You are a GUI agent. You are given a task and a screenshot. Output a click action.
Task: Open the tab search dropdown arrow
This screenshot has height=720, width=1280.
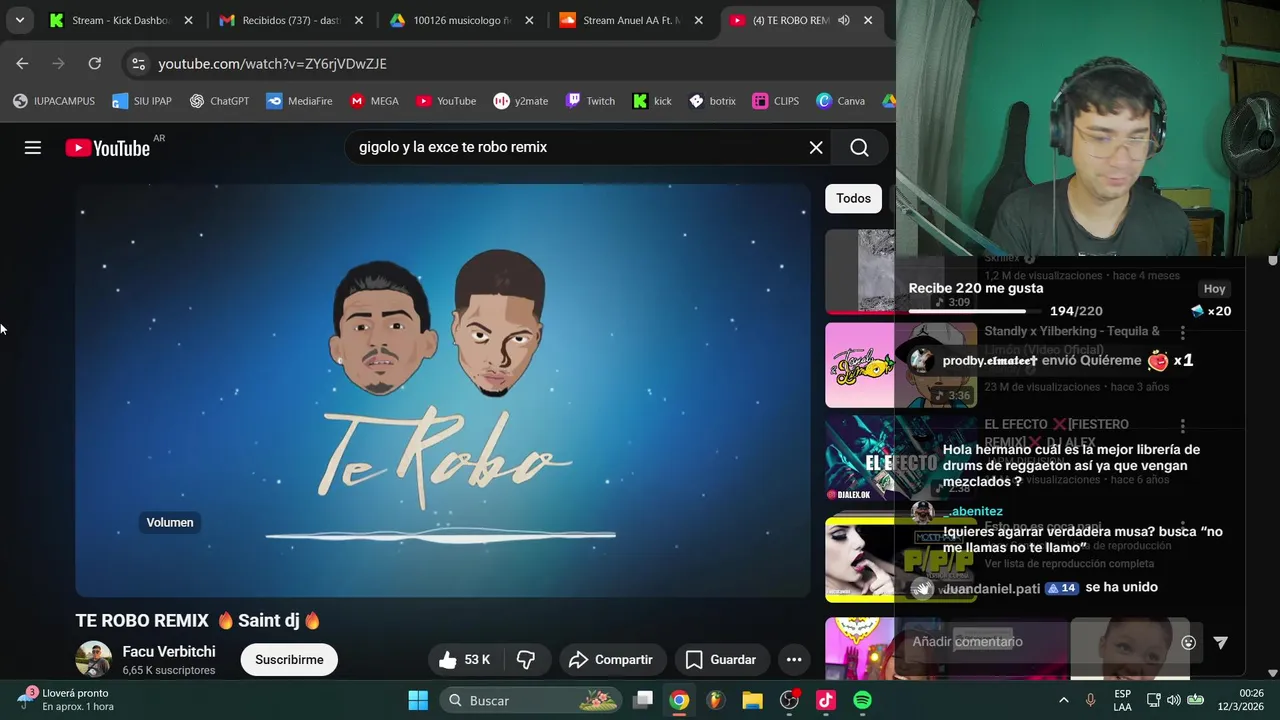pyautogui.click(x=19, y=20)
